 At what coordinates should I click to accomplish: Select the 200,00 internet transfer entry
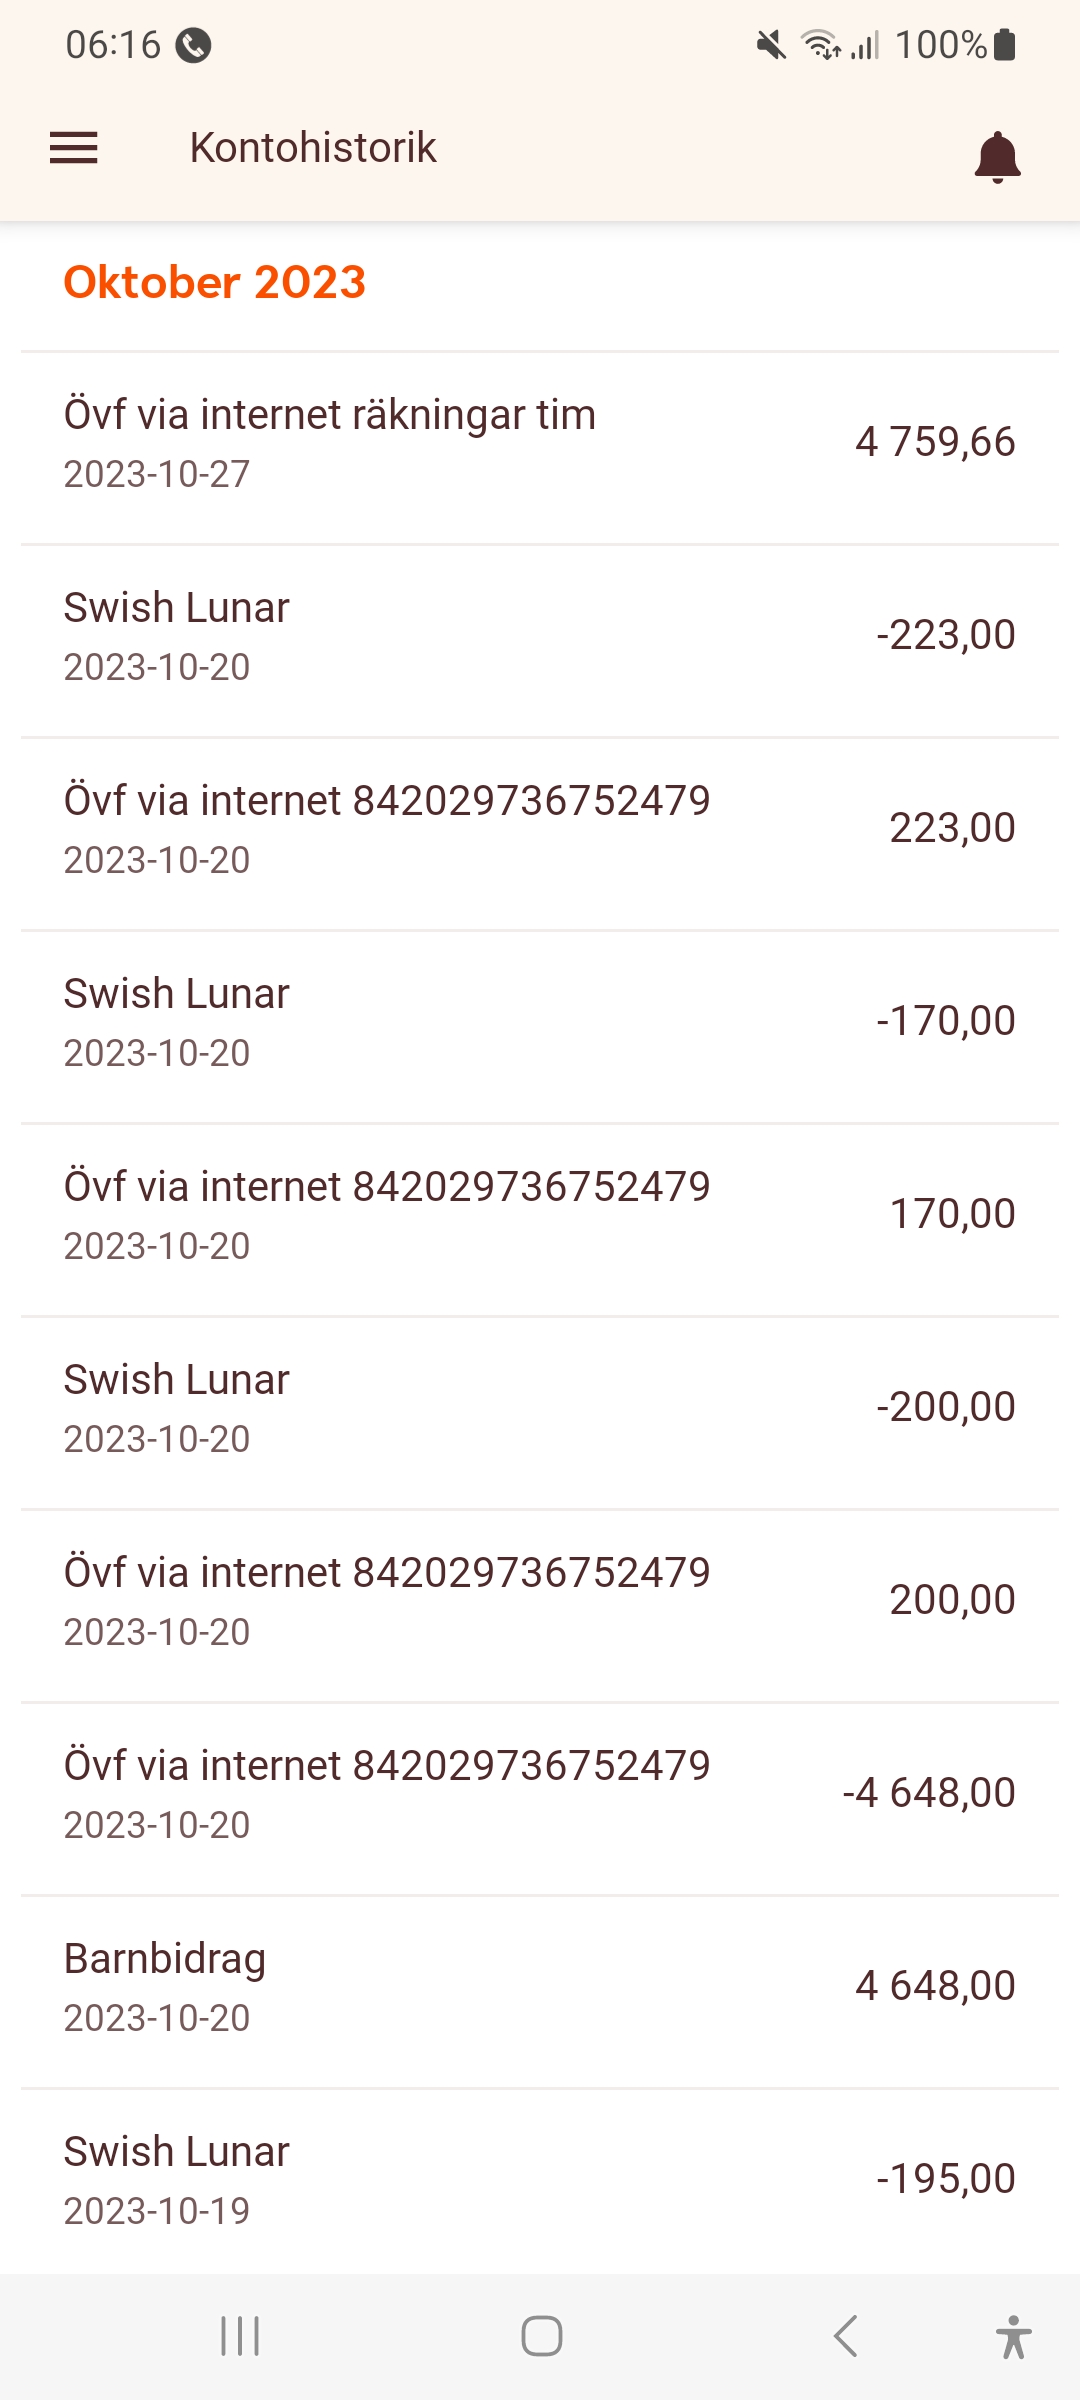(x=540, y=1601)
